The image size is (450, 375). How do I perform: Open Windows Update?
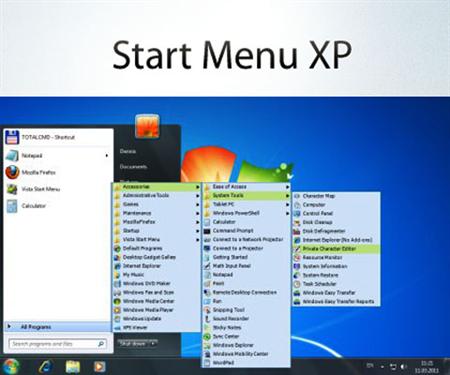coord(157,319)
